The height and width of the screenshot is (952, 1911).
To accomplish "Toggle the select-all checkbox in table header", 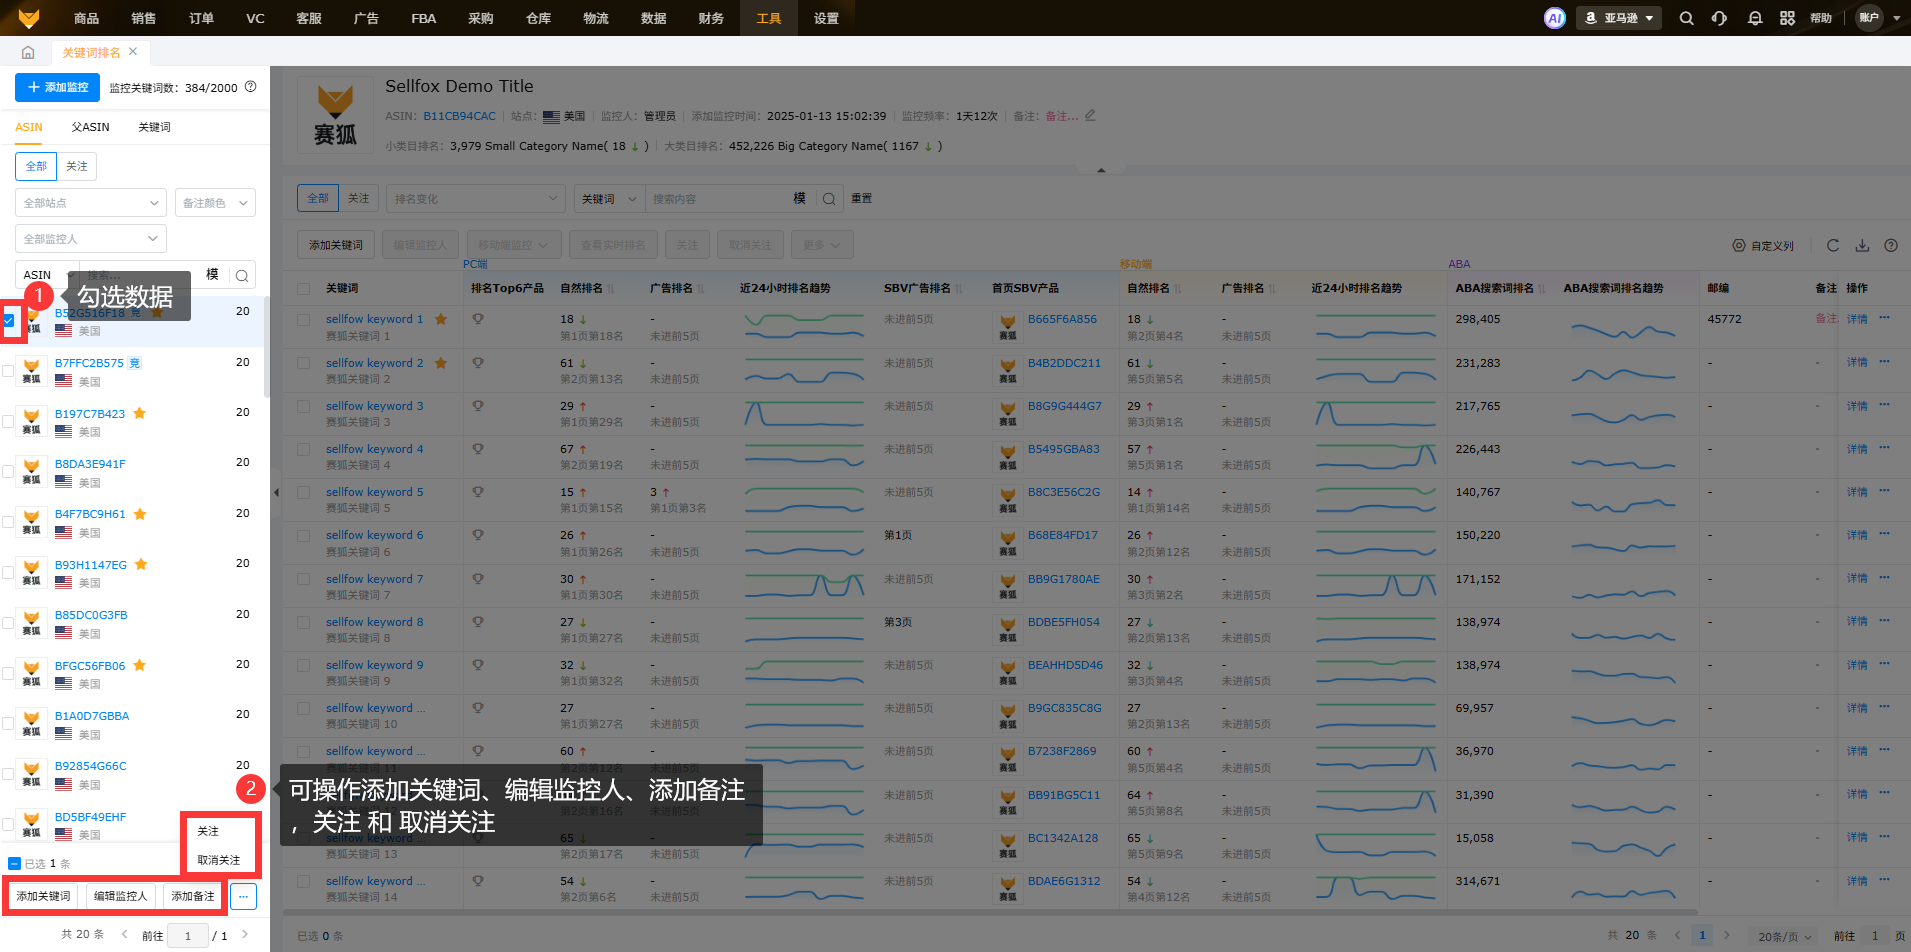I will point(303,288).
